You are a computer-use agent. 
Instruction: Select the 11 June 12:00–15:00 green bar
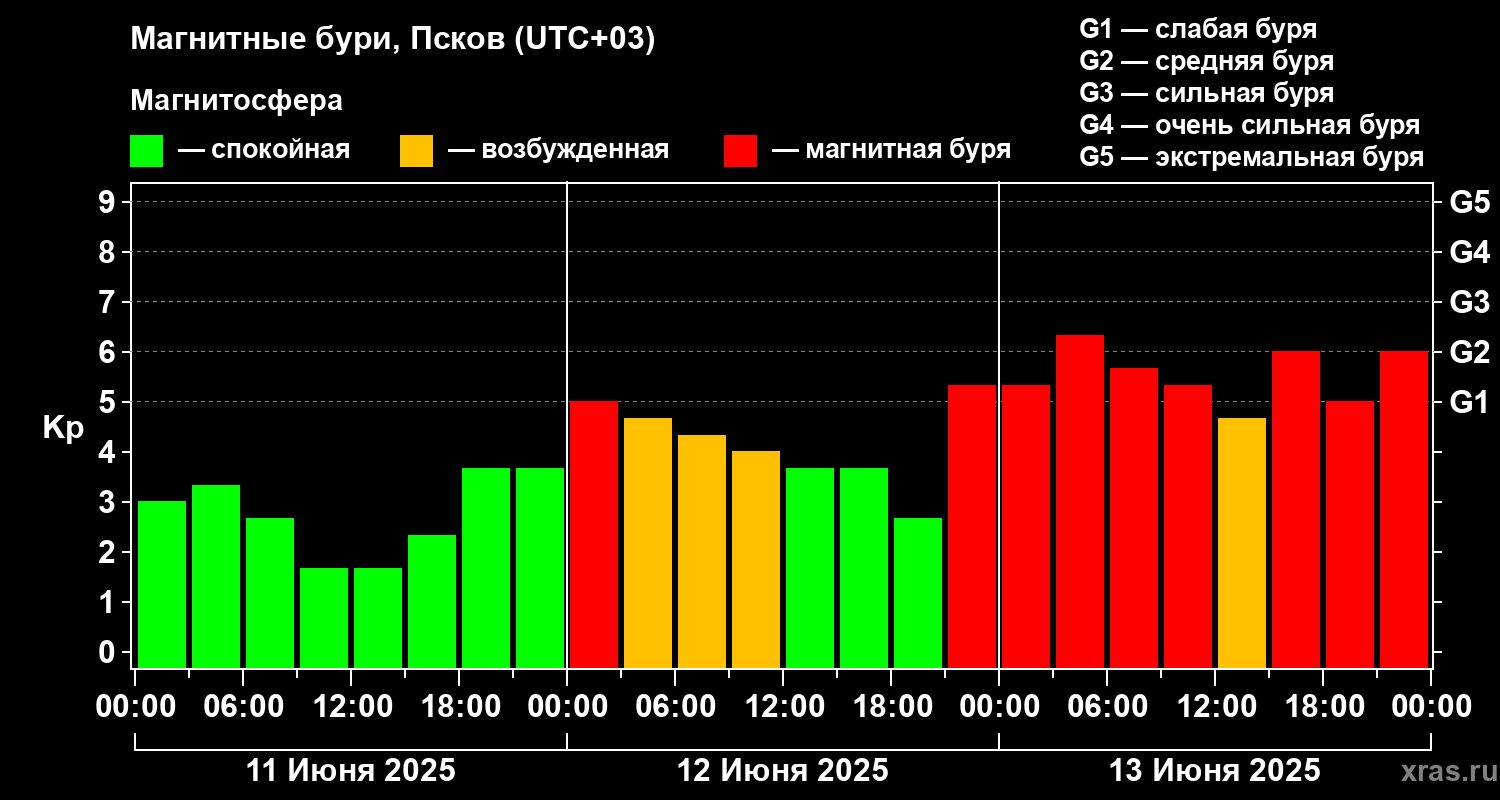coord(378,617)
